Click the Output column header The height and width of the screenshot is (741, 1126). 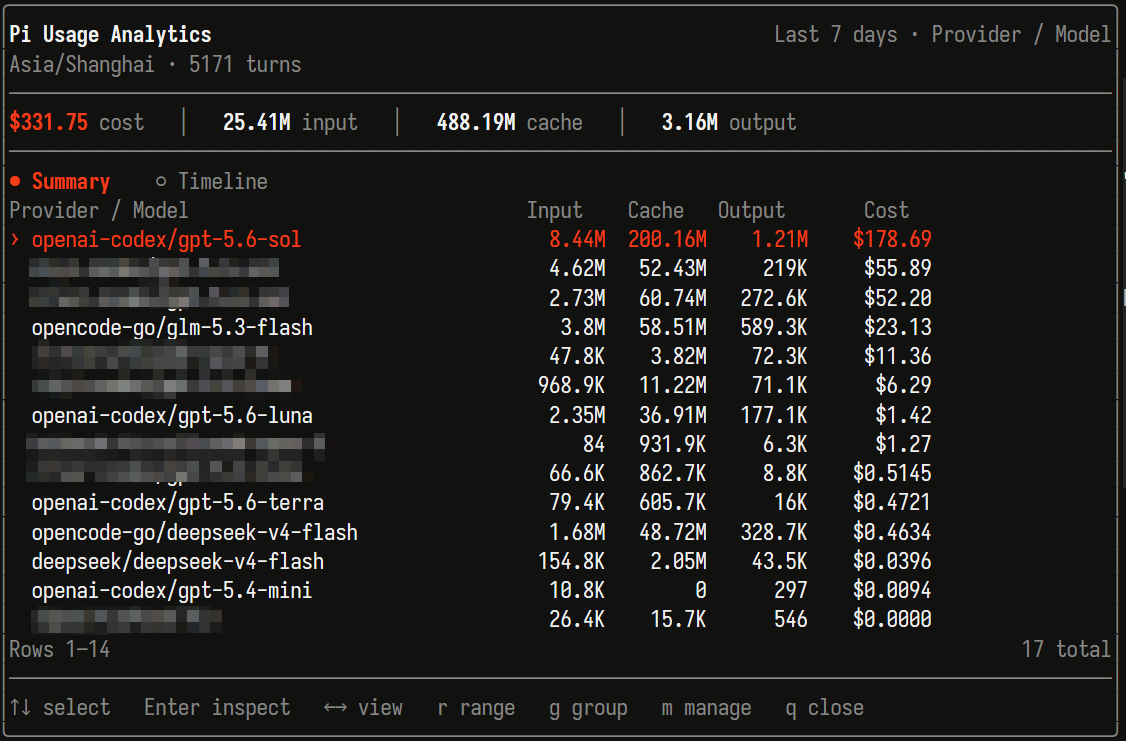pos(751,210)
